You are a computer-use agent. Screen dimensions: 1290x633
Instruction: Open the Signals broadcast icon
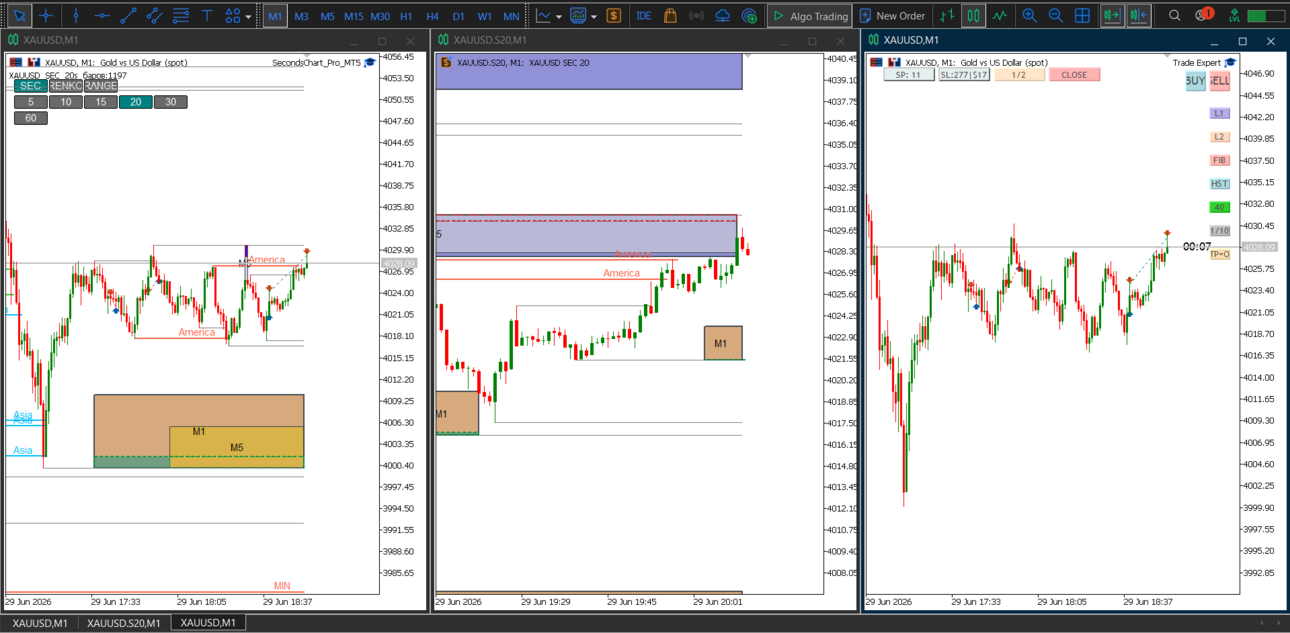point(696,16)
